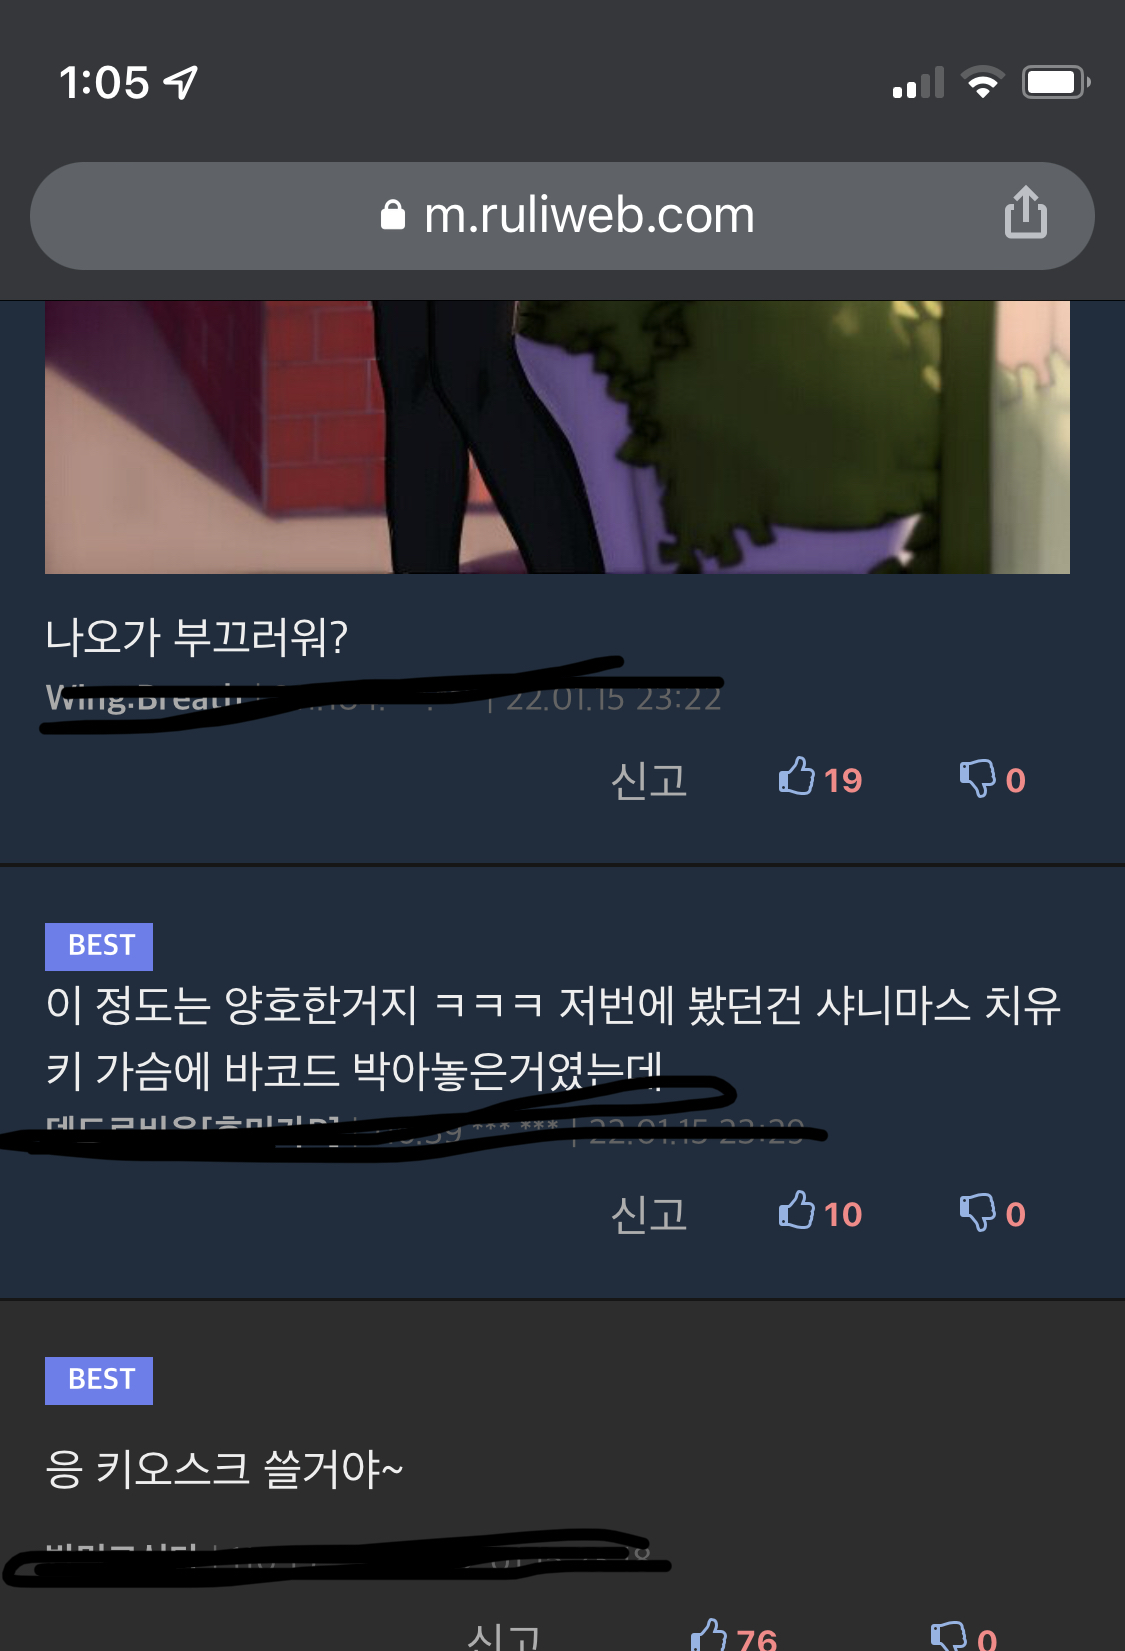Click 신고 on the bottom comment
The height and width of the screenshot is (1651, 1125).
[504, 1636]
